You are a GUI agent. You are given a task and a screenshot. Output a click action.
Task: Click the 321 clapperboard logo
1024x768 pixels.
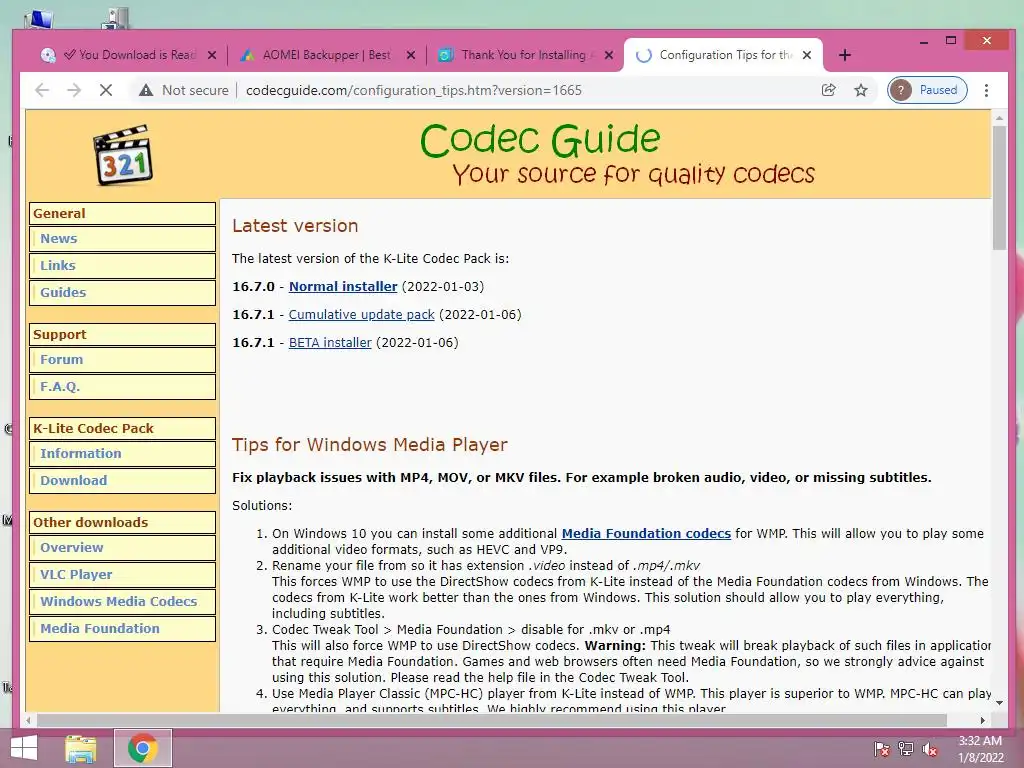click(x=123, y=155)
